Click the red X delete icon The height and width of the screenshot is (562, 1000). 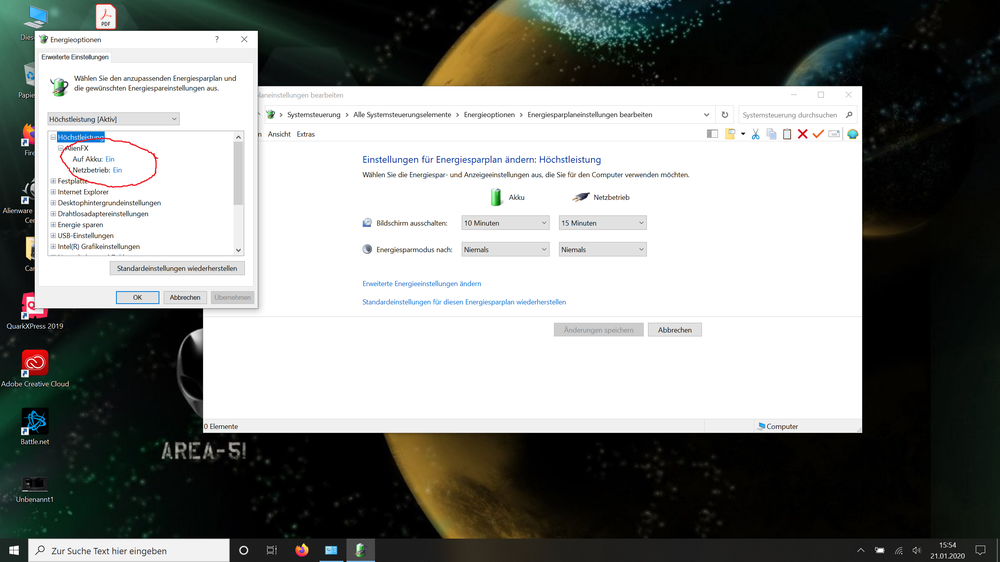click(x=802, y=134)
